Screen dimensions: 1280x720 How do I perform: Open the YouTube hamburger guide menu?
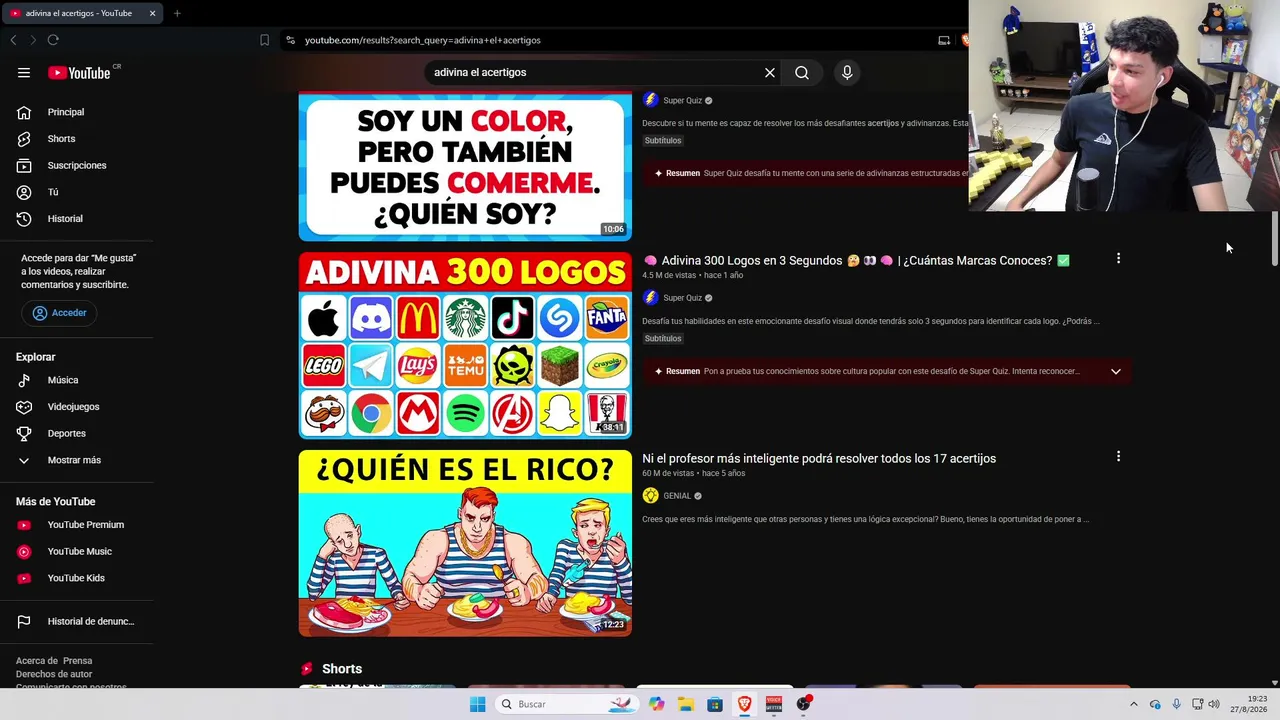(24, 72)
